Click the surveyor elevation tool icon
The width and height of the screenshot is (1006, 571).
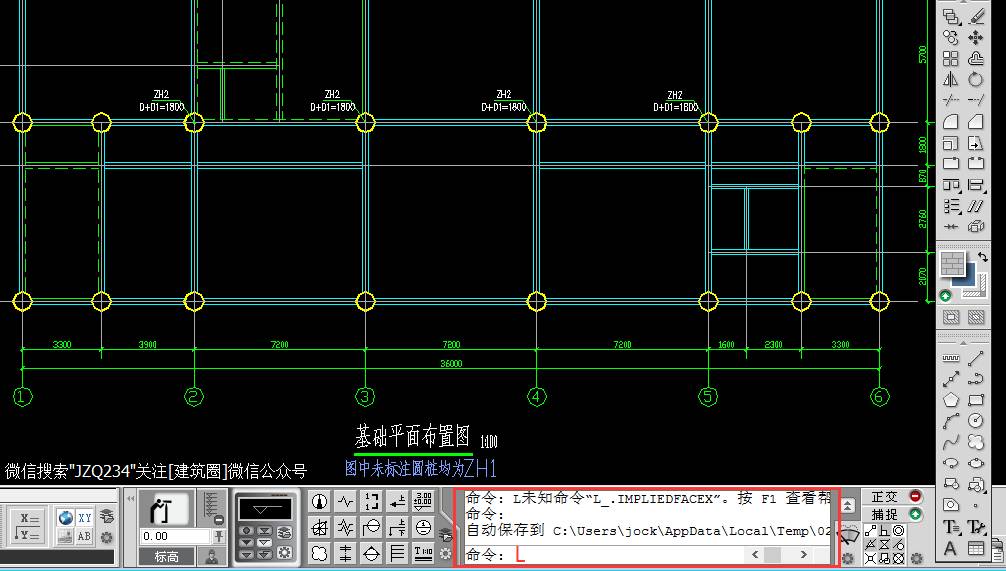point(166,509)
